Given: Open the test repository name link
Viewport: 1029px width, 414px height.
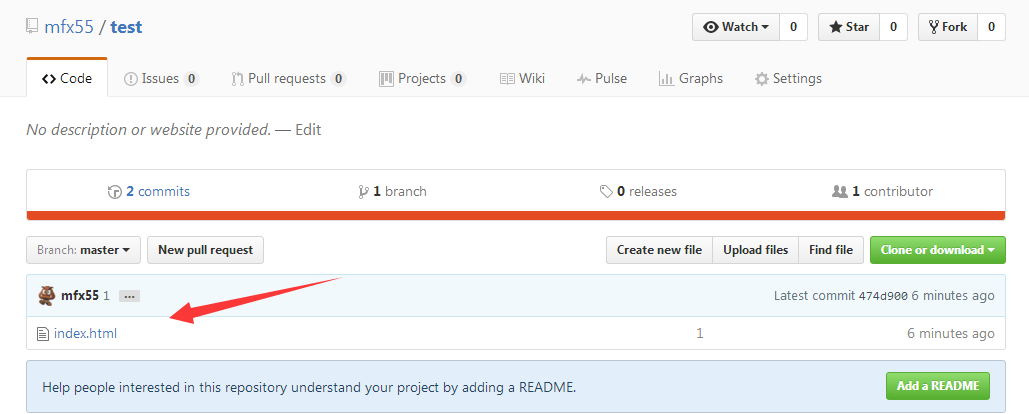Looking at the screenshot, I should click(x=126, y=27).
